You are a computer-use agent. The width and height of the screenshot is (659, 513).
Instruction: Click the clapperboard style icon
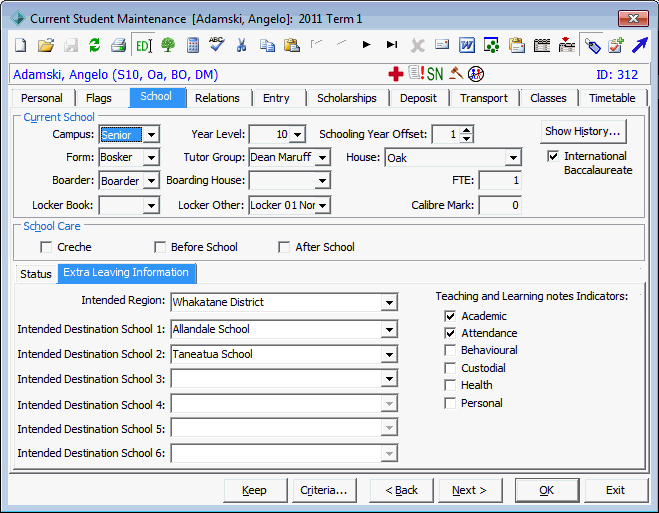[x=542, y=45]
